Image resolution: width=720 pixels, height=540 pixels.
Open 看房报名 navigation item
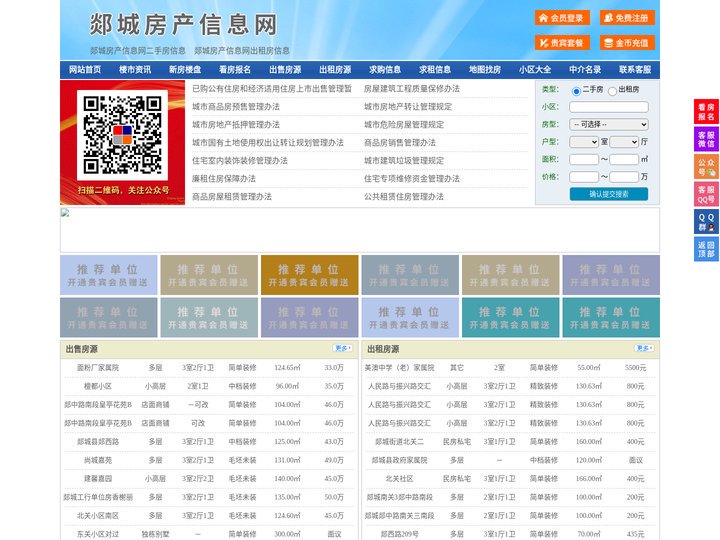tap(235, 70)
